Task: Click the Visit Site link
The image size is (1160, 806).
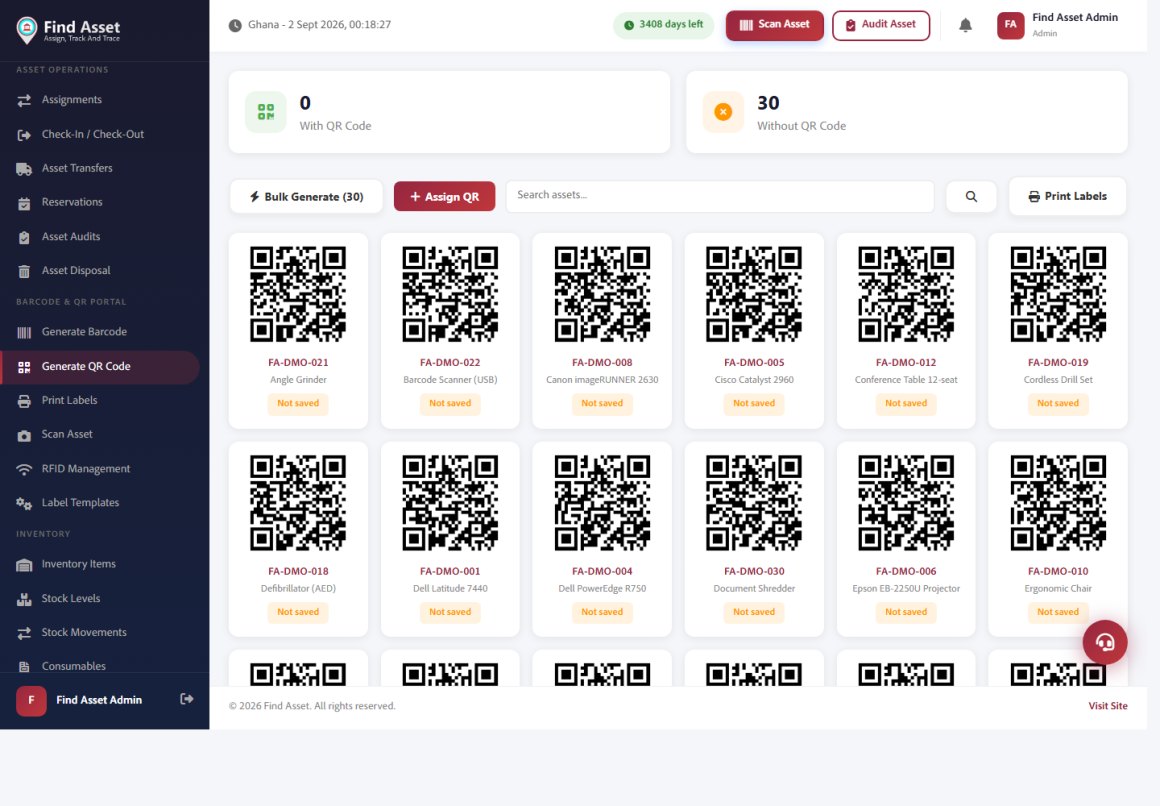Action: [x=1107, y=706]
